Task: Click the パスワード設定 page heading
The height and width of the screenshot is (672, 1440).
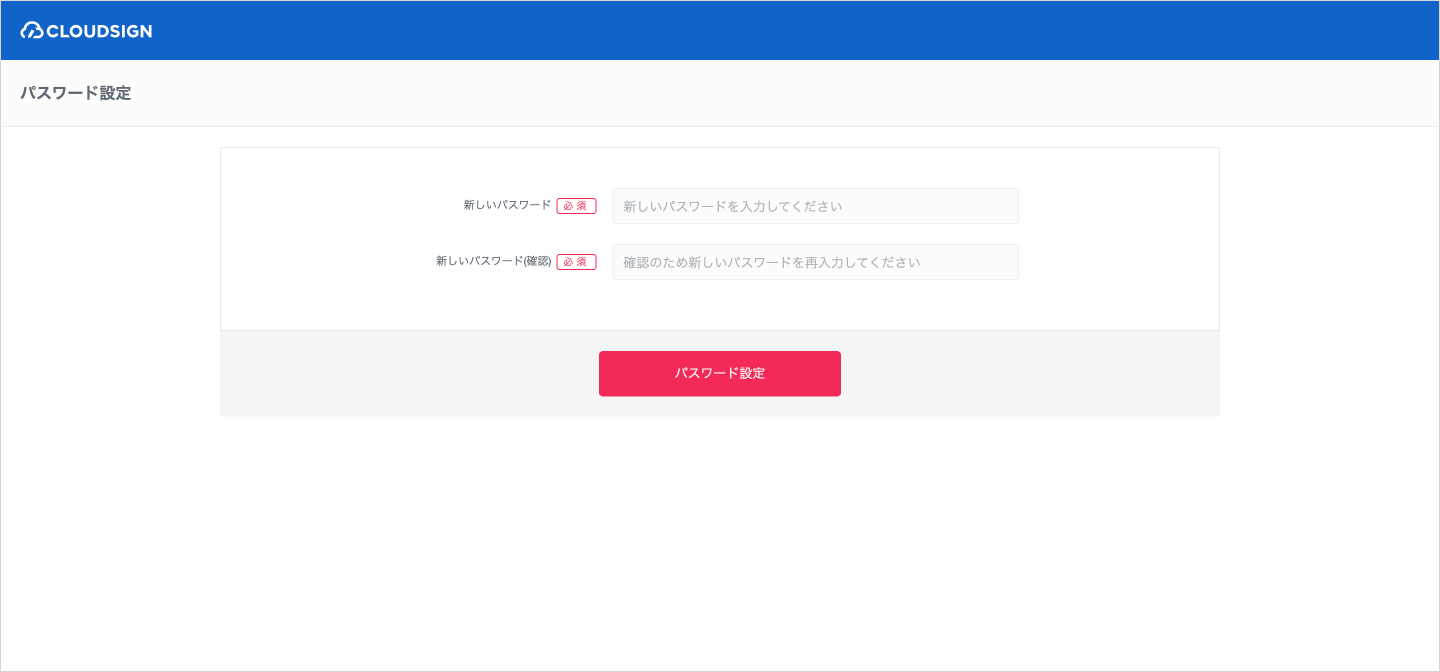Action: click(x=76, y=93)
